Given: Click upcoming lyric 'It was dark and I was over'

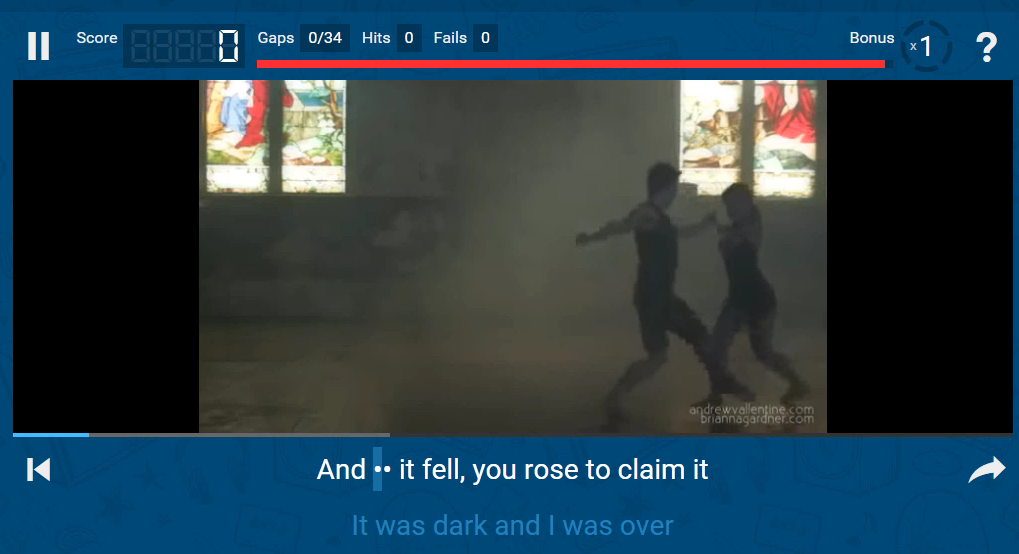Looking at the screenshot, I should (512, 525).
